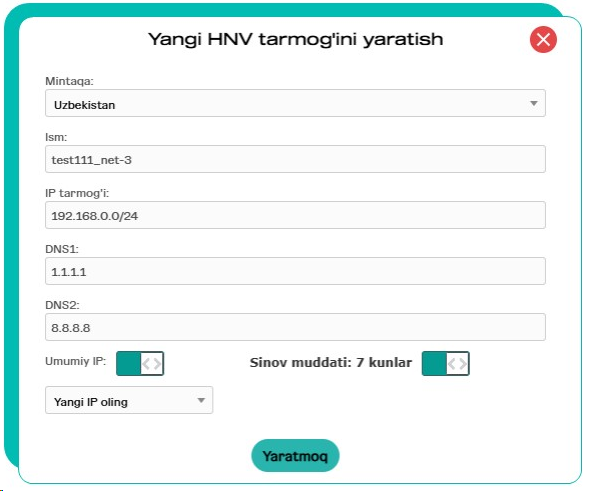Click the Mintaqa label
The image size is (589, 491).
click(69, 81)
